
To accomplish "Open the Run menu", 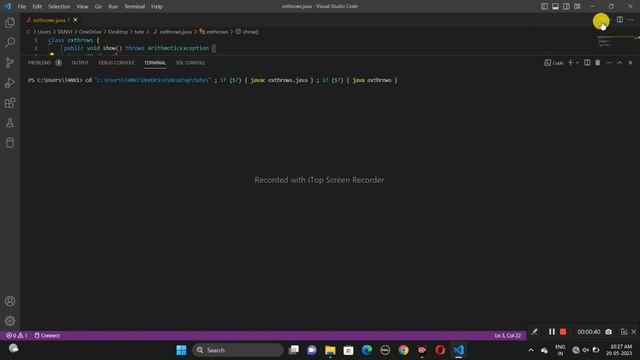I will (x=113, y=6).
